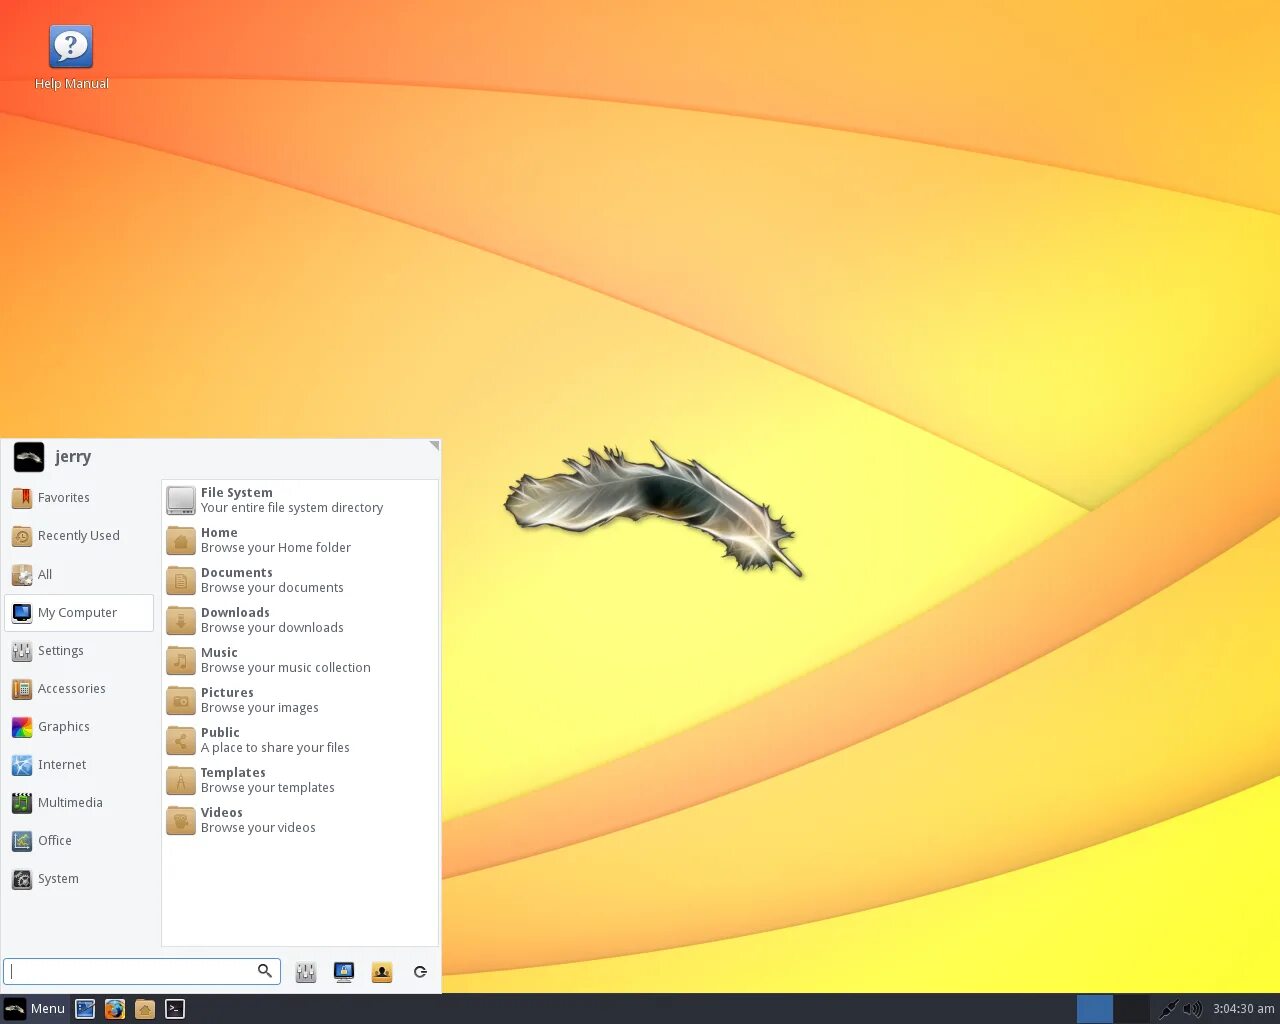Screen dimensions: 1280x1024
Task: Select the Settings category
Action: coord(61,650)
